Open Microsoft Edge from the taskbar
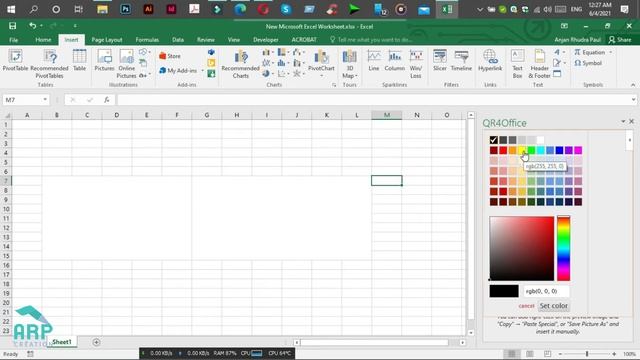640x360 pixels. (x=240, y=9)
